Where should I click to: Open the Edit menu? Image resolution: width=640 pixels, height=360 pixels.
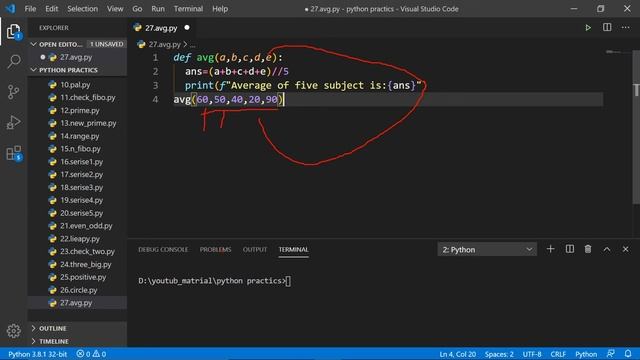51,9
